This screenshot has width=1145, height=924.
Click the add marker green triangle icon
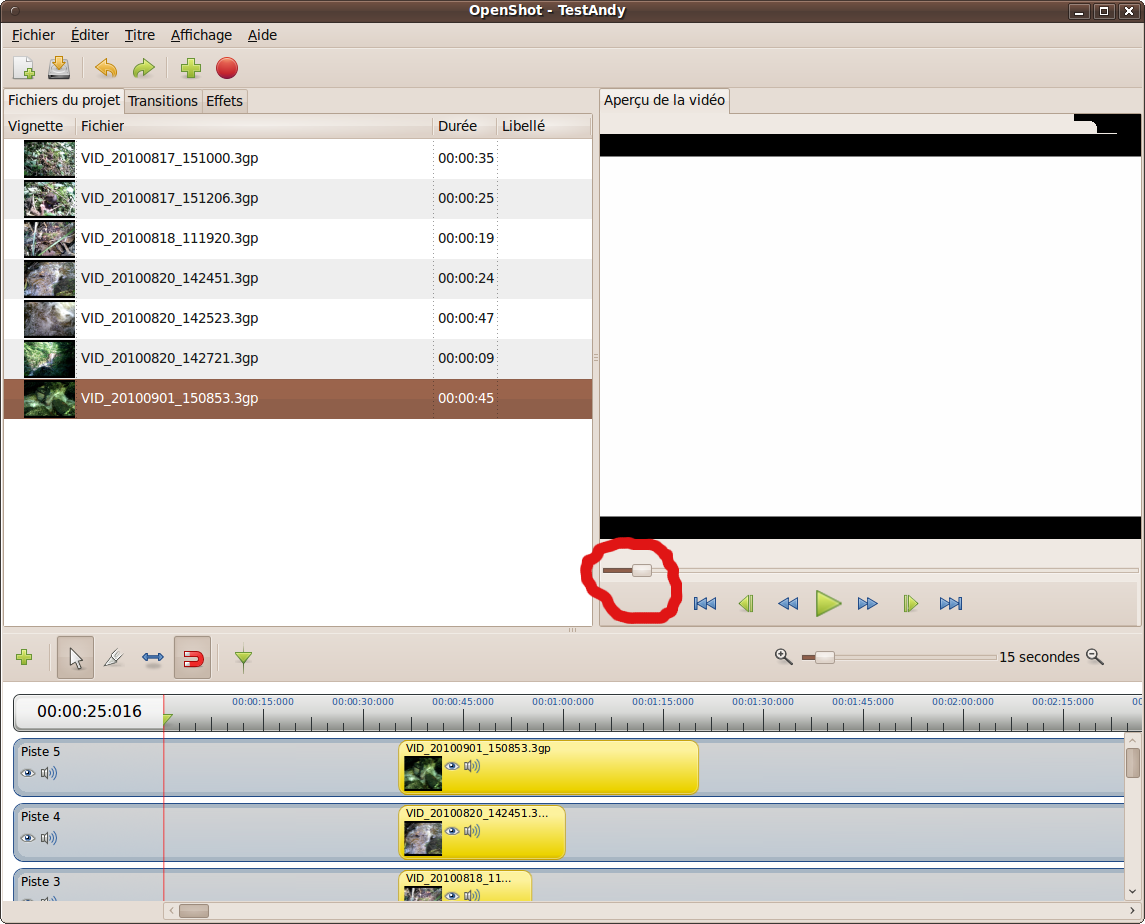[x=243, y=658]
